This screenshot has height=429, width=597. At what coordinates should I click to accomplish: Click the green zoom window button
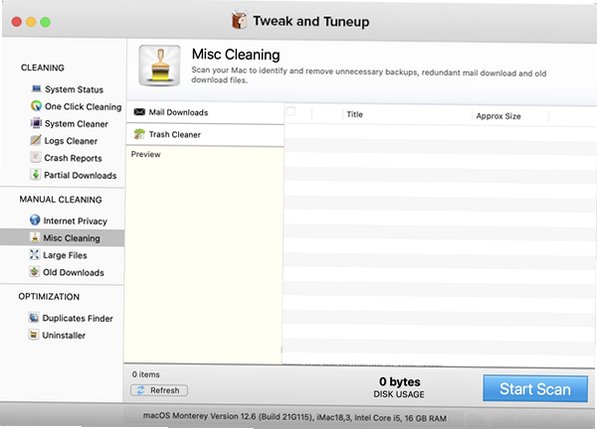point(45,22)
